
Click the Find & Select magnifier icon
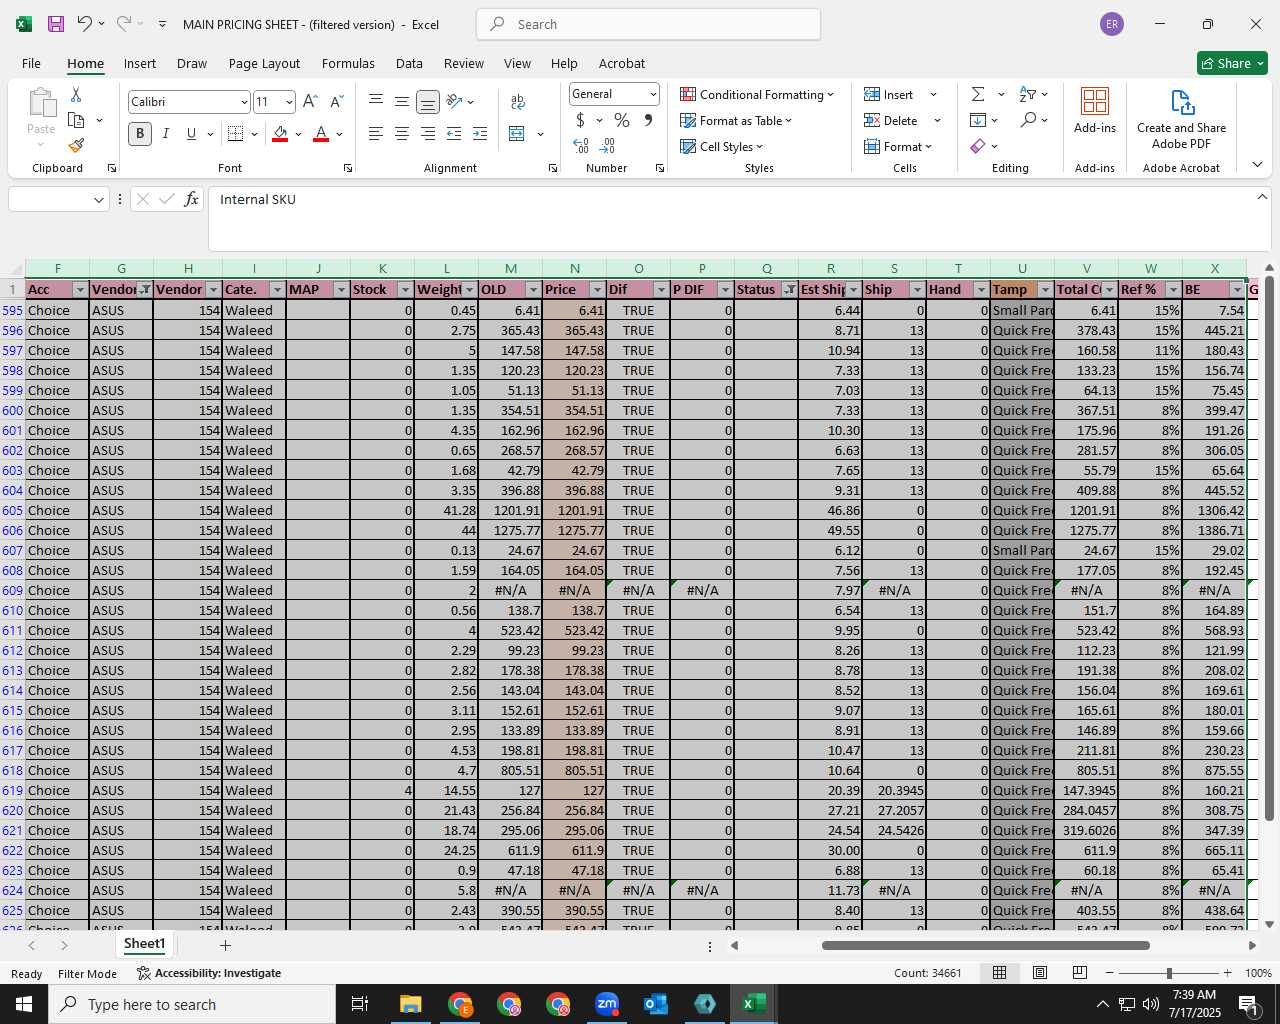click(1028, 120)
